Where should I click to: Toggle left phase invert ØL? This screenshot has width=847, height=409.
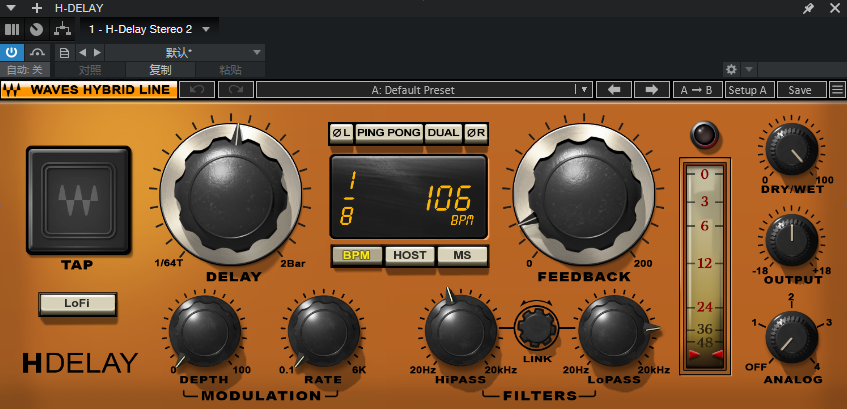tap(341, 133)
